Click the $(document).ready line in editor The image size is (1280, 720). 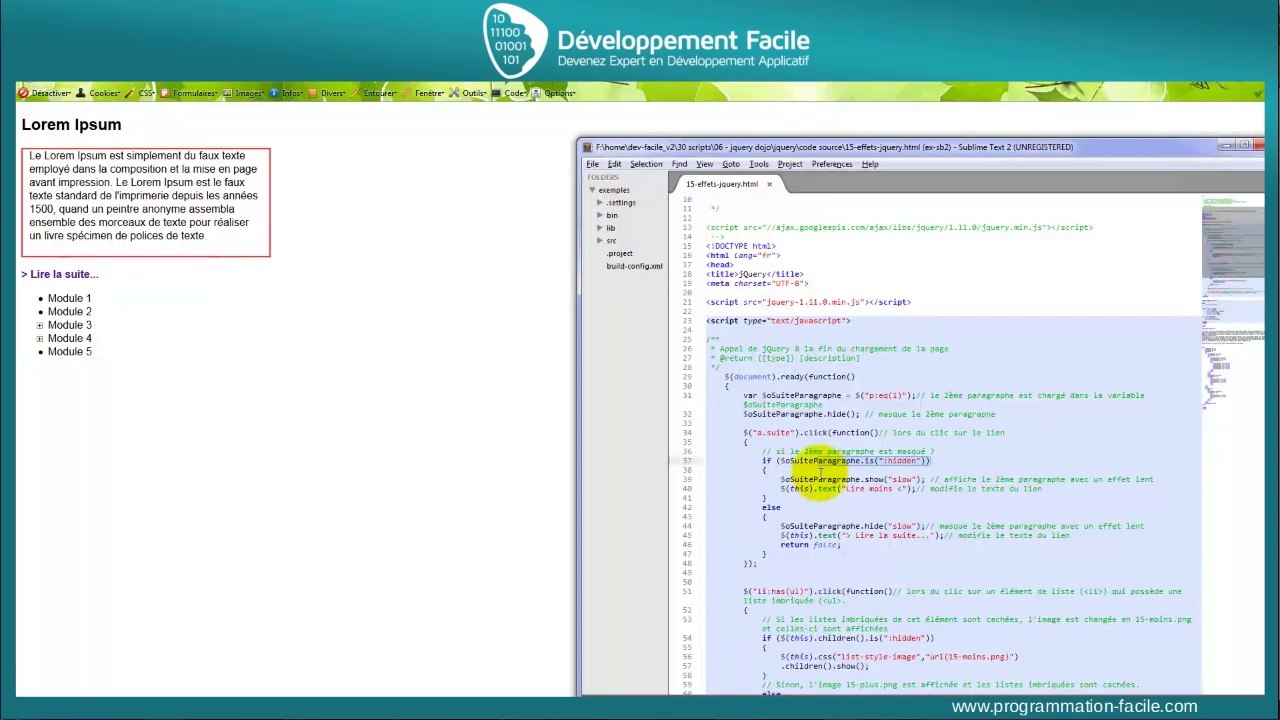(790, 377)
